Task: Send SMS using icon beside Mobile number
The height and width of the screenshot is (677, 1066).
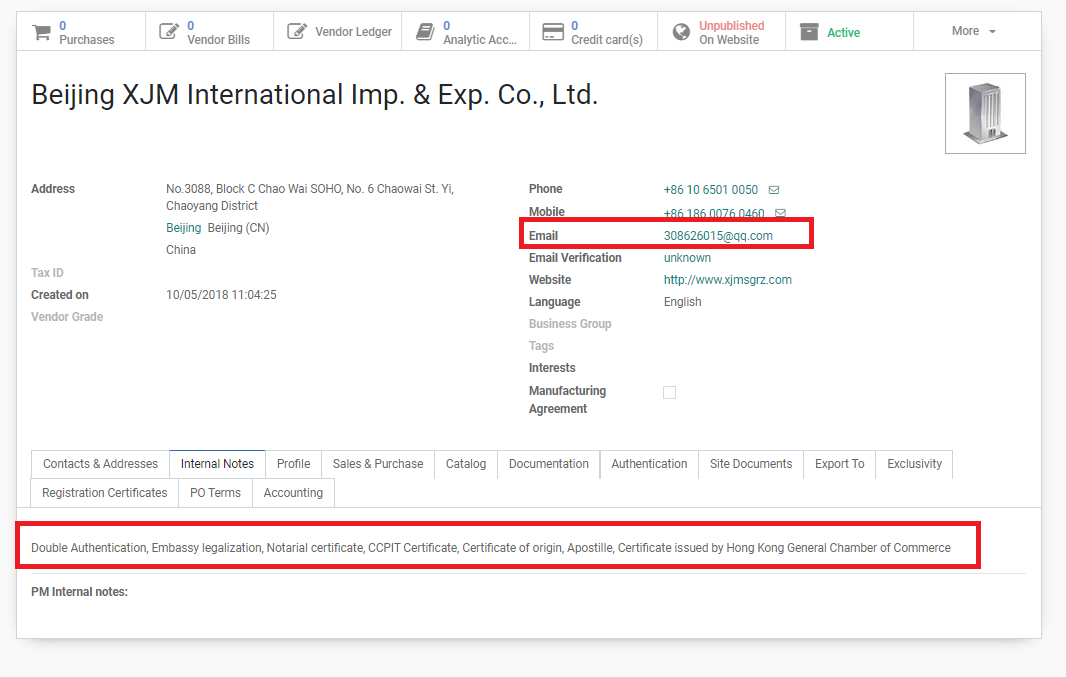Action: [x=780, y=213]
